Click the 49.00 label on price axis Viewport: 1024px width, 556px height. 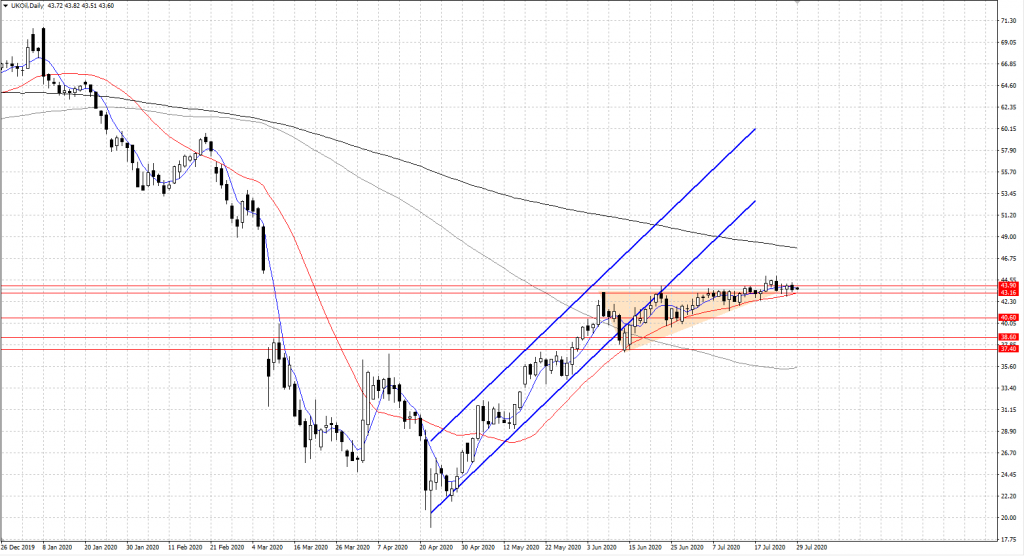[x=1008, y=237]
